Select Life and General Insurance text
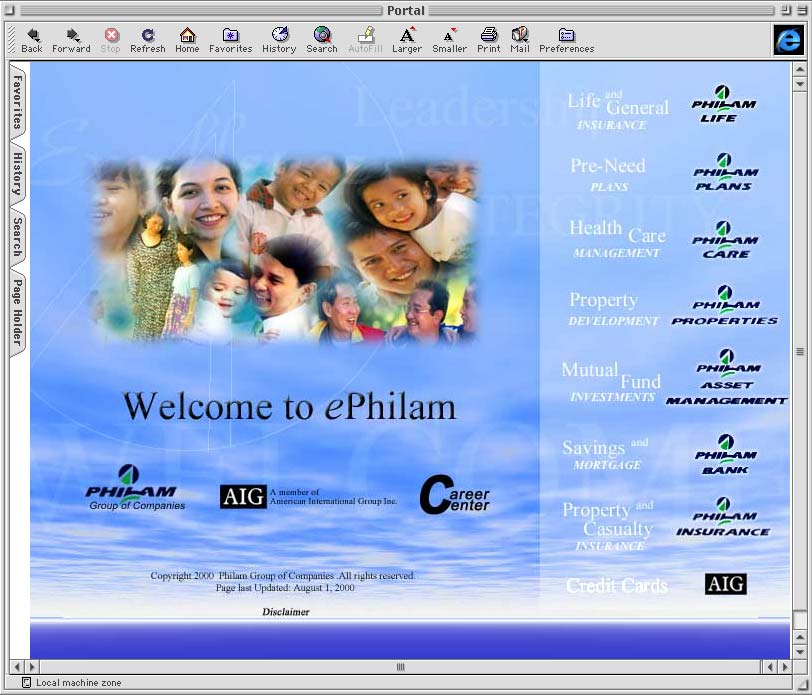812x695 pixels. (x=618, y=111)
